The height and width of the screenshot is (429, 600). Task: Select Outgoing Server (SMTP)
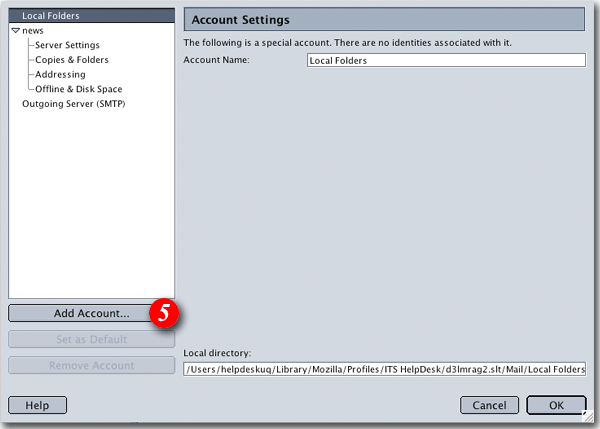(73, 103)
